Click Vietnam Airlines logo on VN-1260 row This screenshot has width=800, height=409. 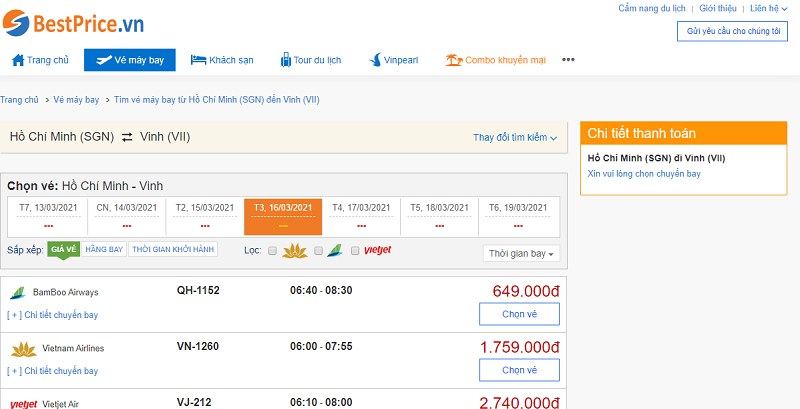23,349
